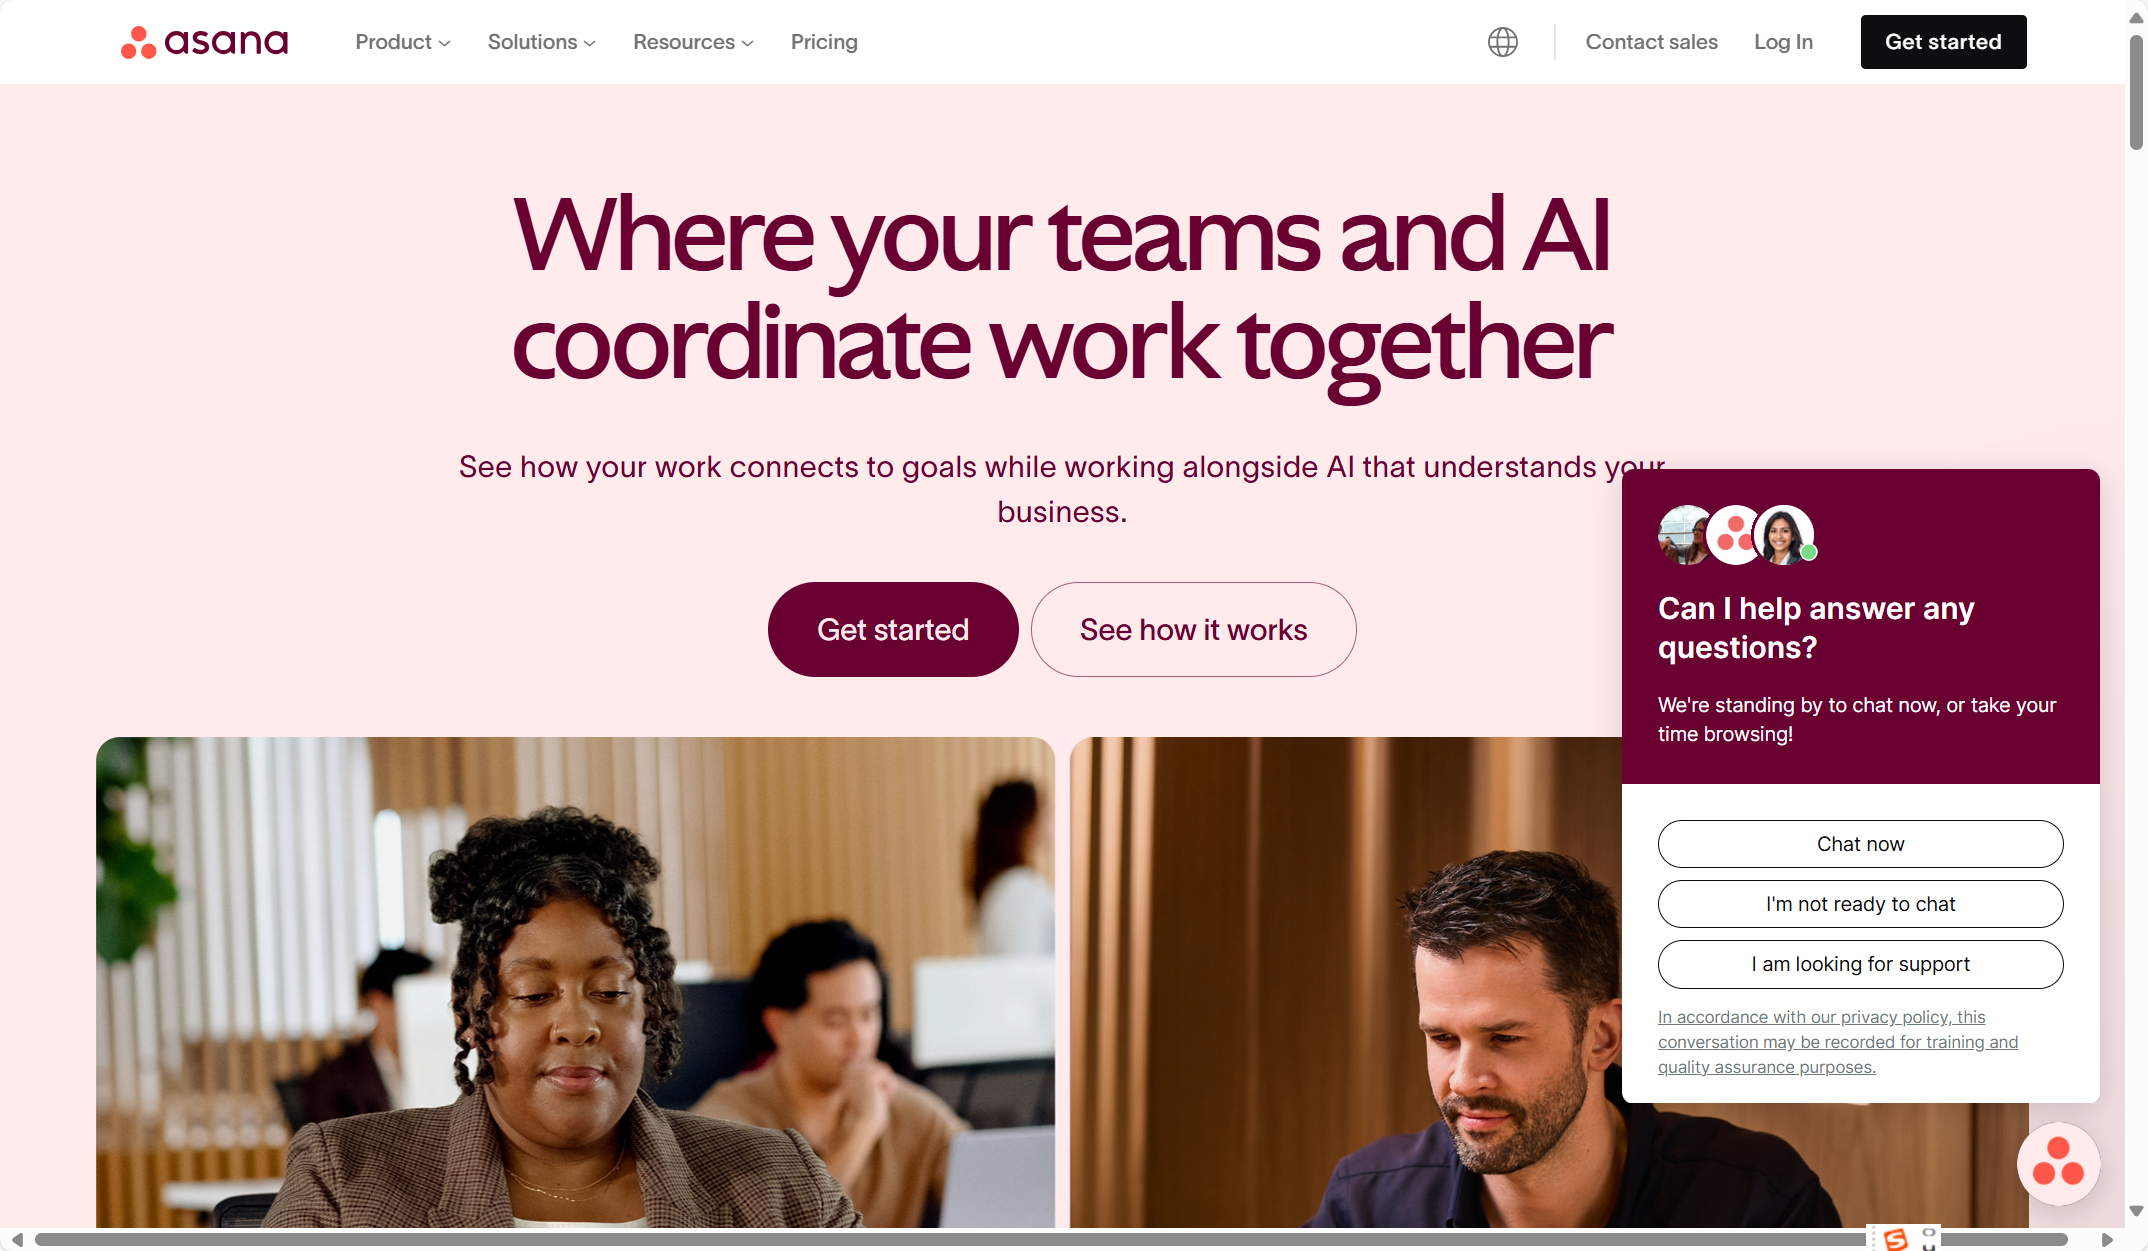Click the Asana logo in the header
Viewport: 2148px width, 1251px height.
204,42
